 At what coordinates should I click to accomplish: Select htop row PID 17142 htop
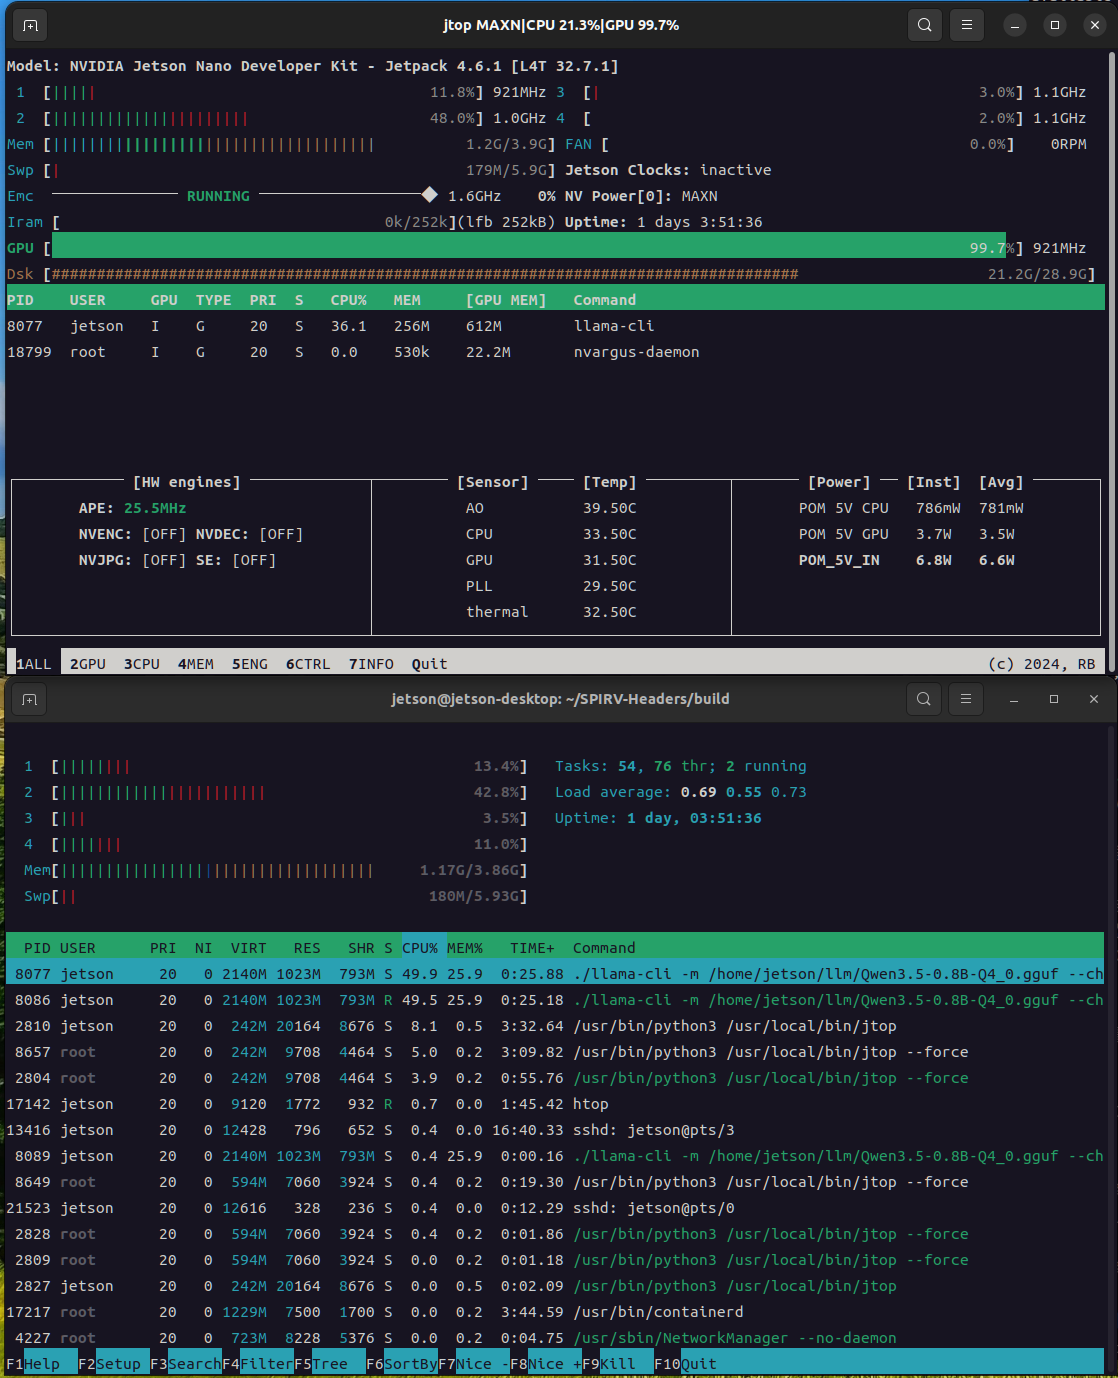pyautogui.click(x=556, y=1104)
